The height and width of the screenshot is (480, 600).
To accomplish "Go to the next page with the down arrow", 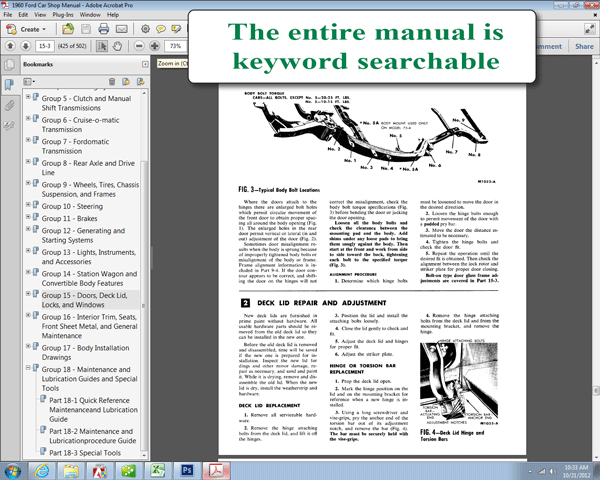I will point(25,46).
